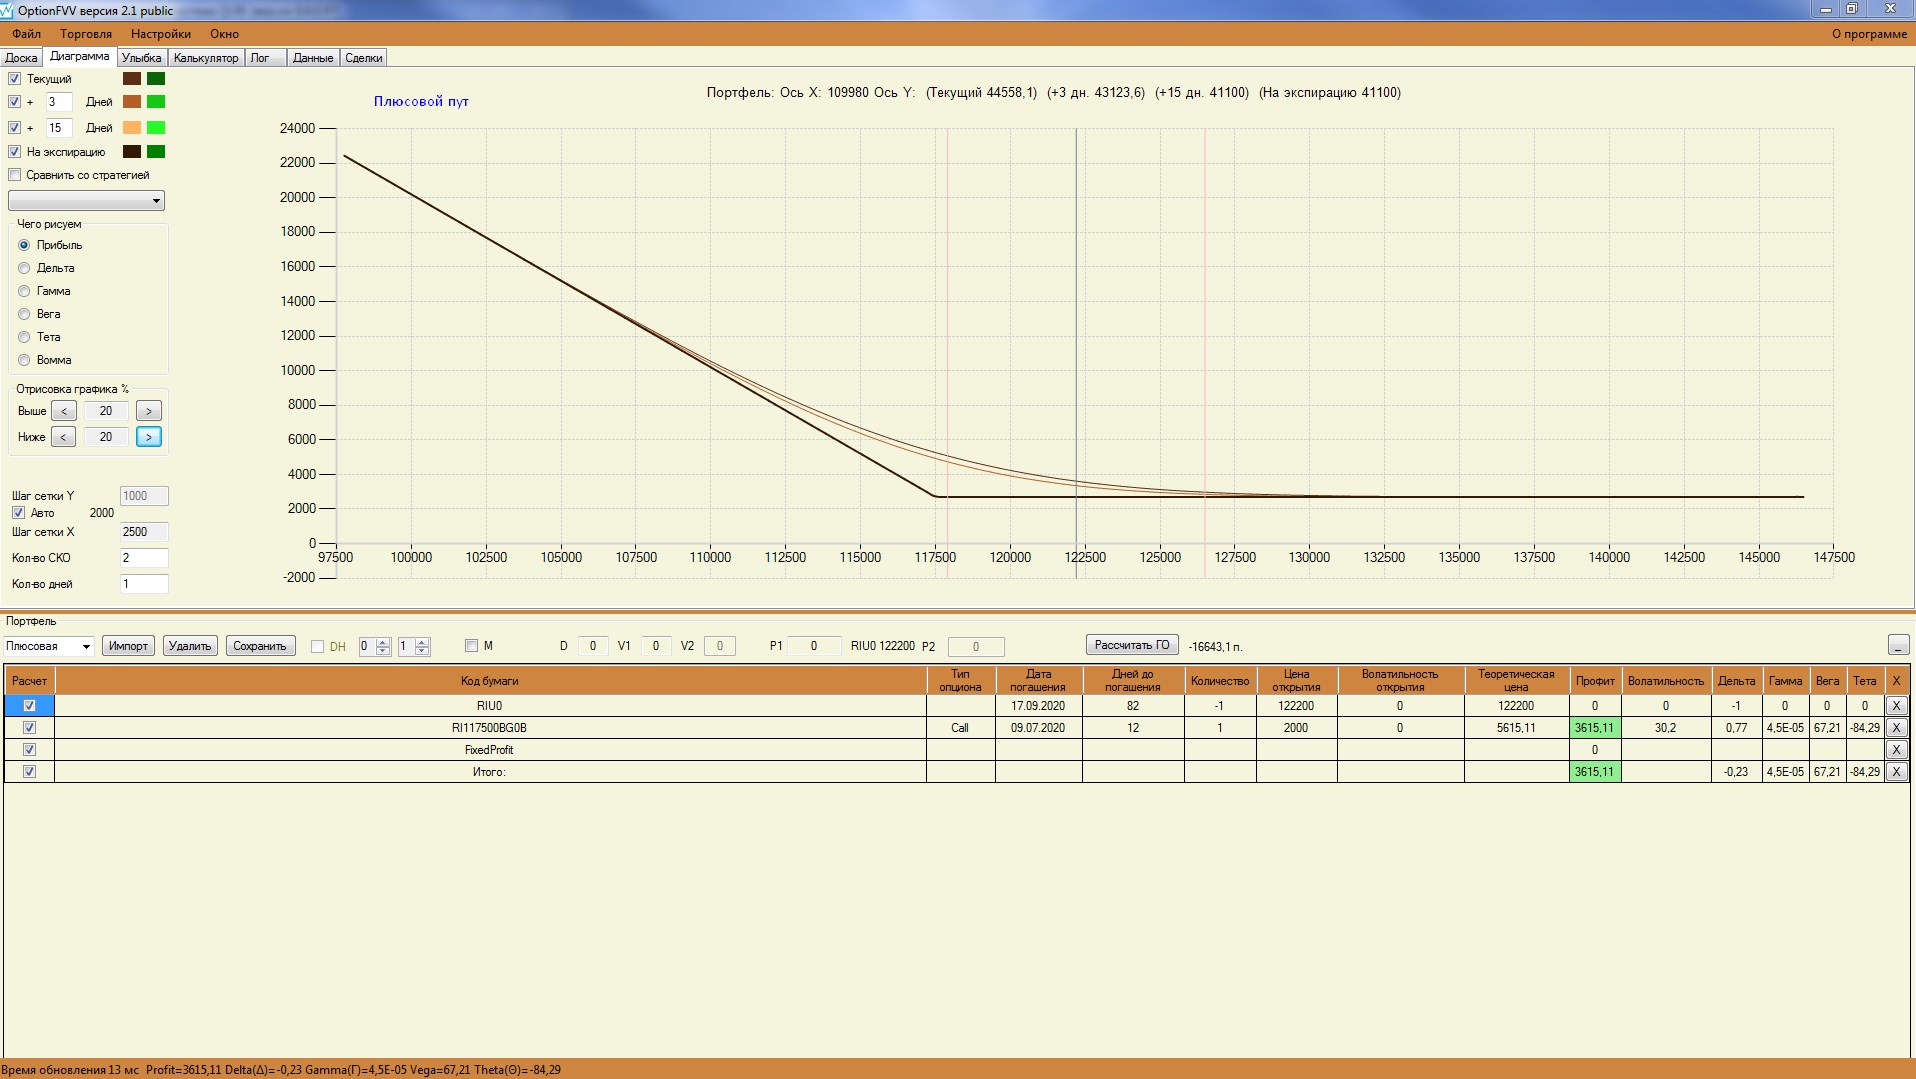Click the P1 input field
The height and width of the screenshot is (1079, 1916).
(x=814, y=646)
